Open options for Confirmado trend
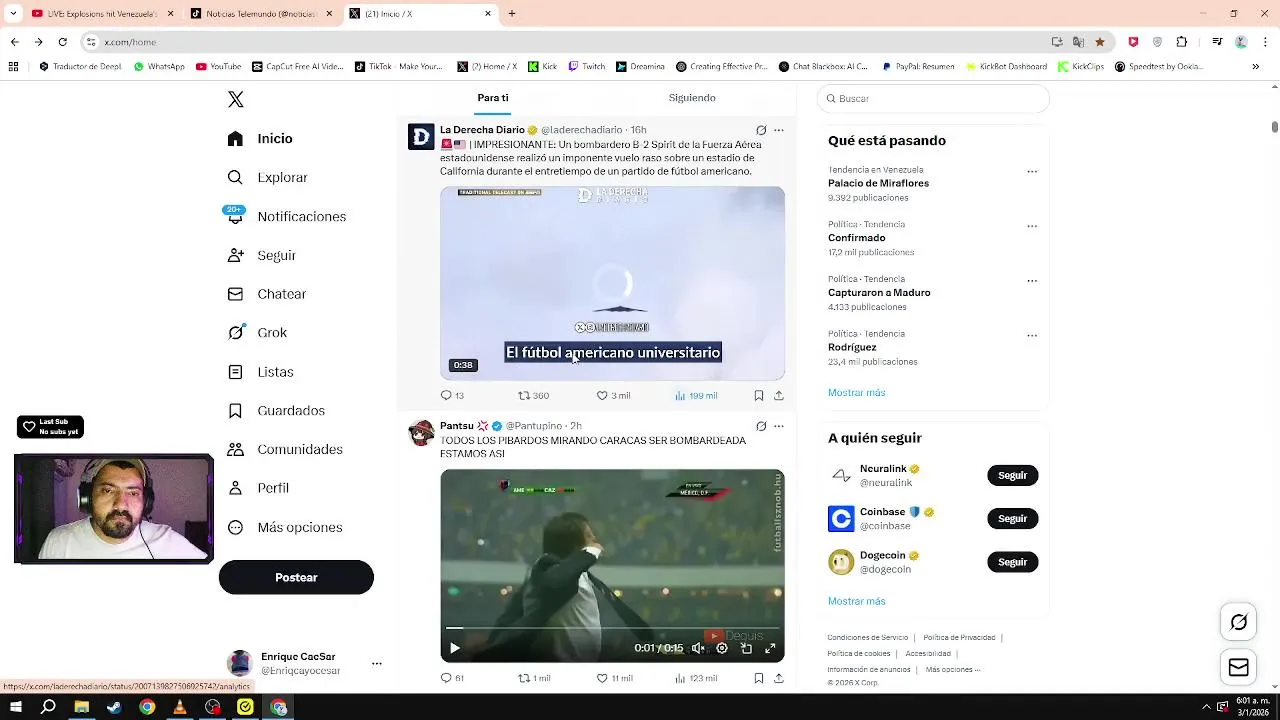1280x720 pixels. [1032, 226]
